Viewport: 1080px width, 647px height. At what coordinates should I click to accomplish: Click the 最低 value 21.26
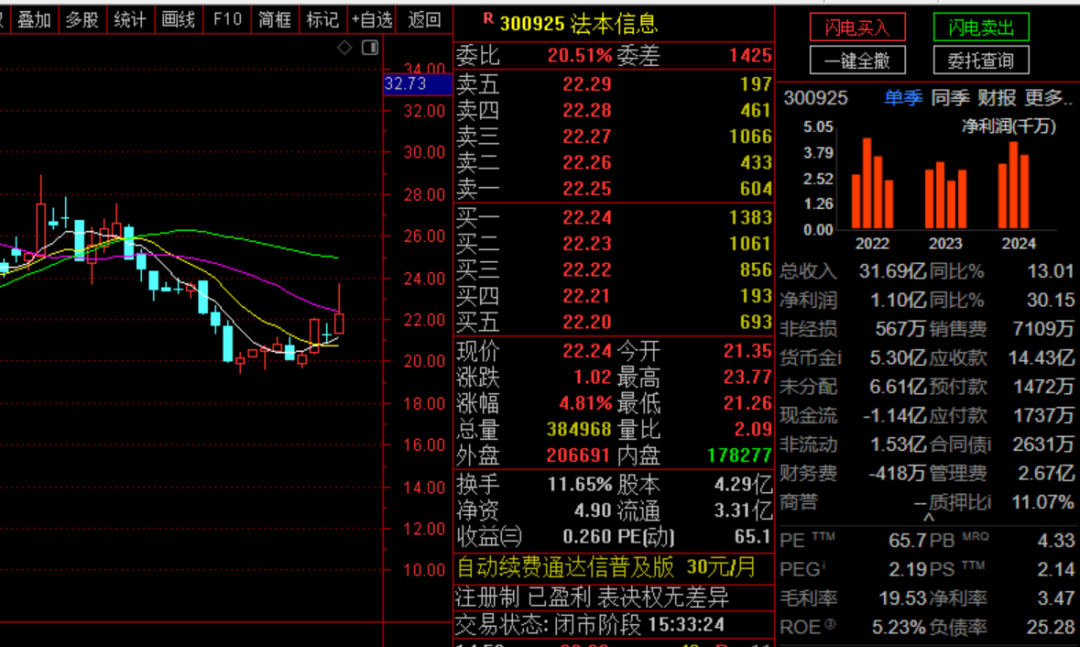point(747,404)
